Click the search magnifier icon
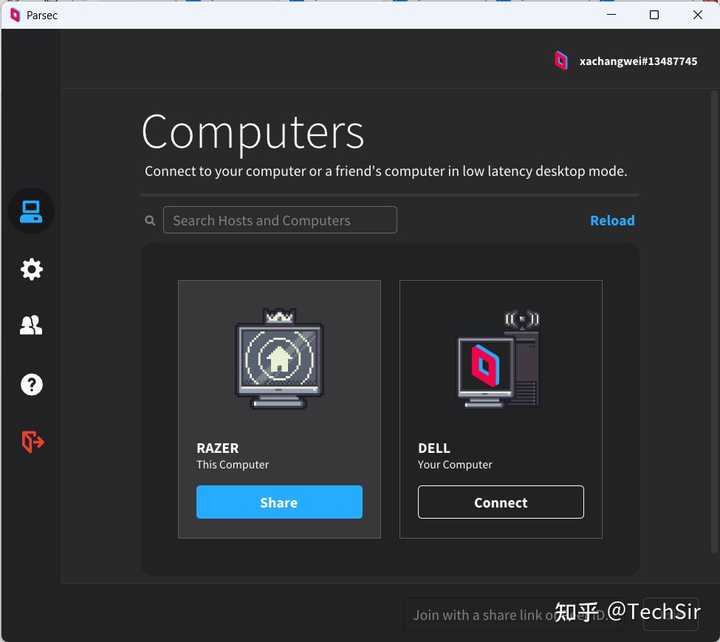This screenshot has width=720, height=642. point(150,221)
